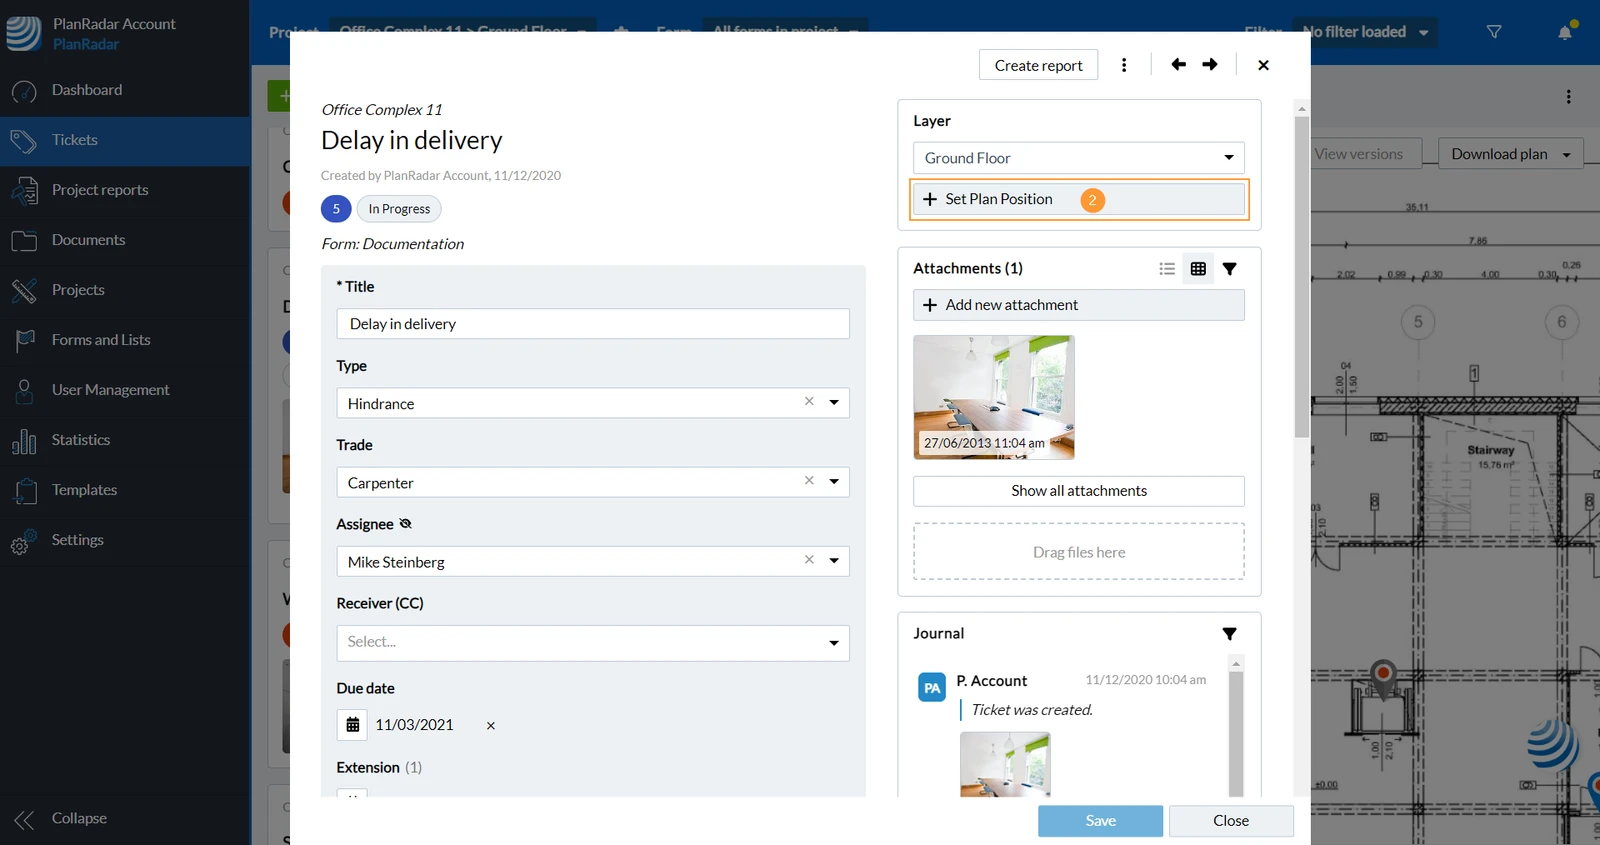Open the Type dropdown showing Hindrance

tap(593, 403)
